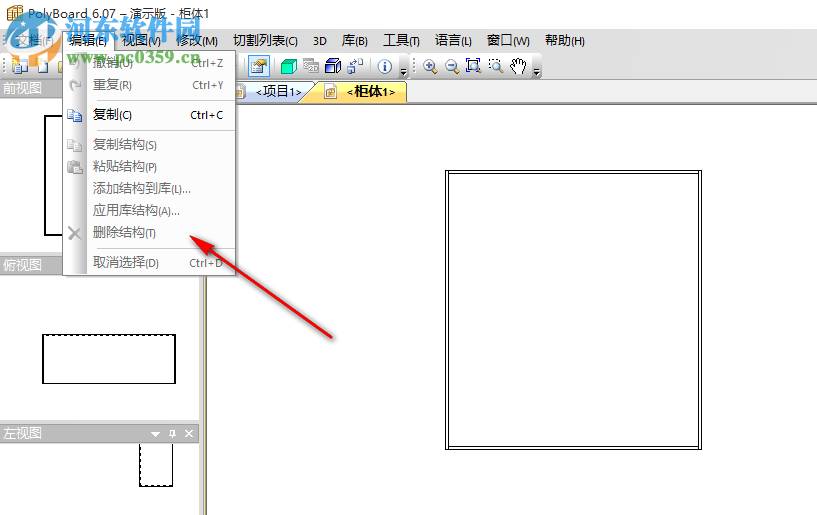The image size is (817, 515).
Task: Open the 编辑(E) menu
Action: click(88, 41)
